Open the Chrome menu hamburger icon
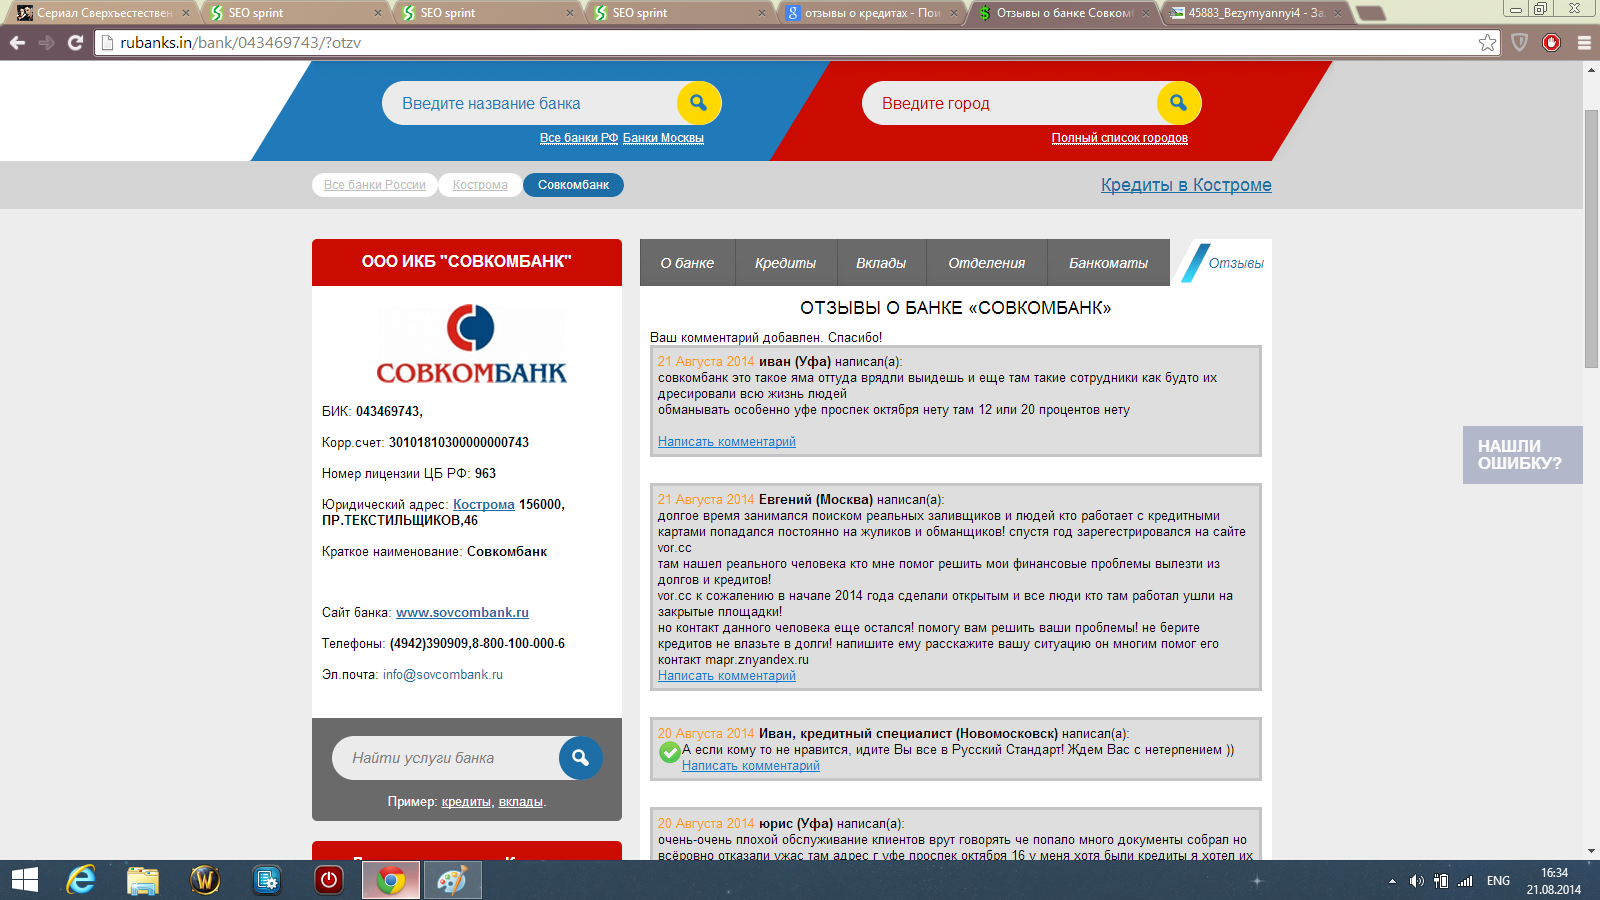Image resolution: width=1600 pixels, height=900 pixels. tap(1584, 42)
